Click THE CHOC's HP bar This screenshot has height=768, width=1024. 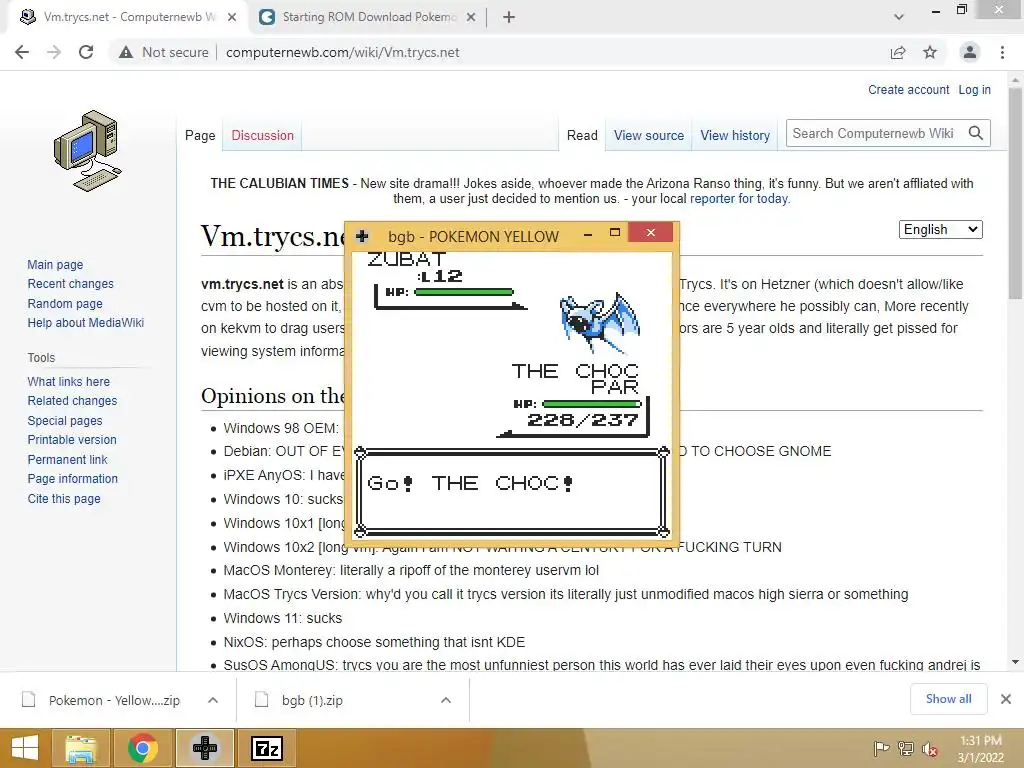[592, 404]
